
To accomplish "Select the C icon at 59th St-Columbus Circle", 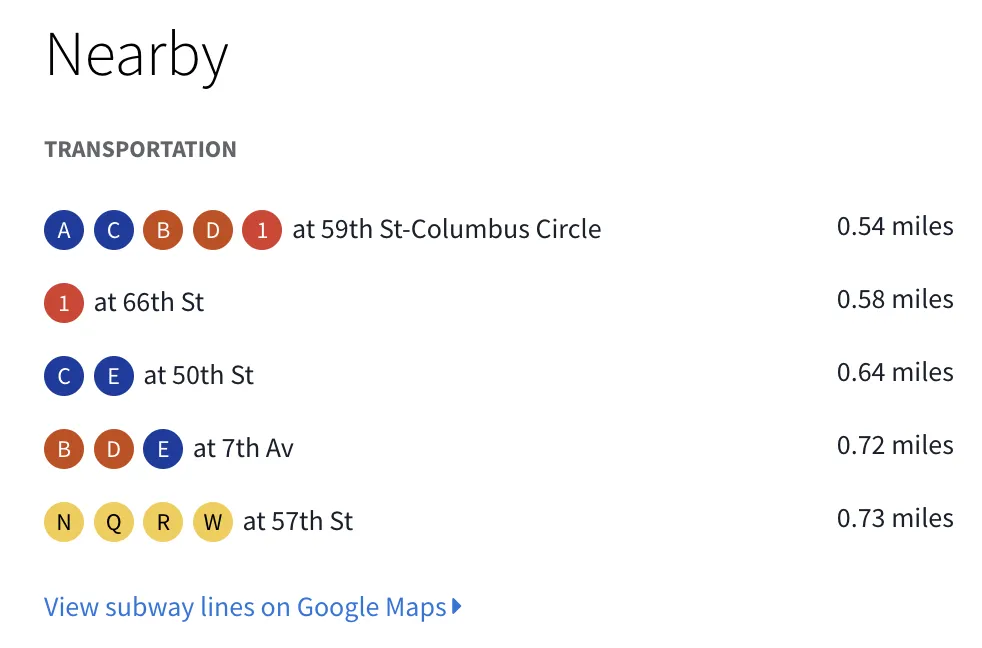I will 113,230.
